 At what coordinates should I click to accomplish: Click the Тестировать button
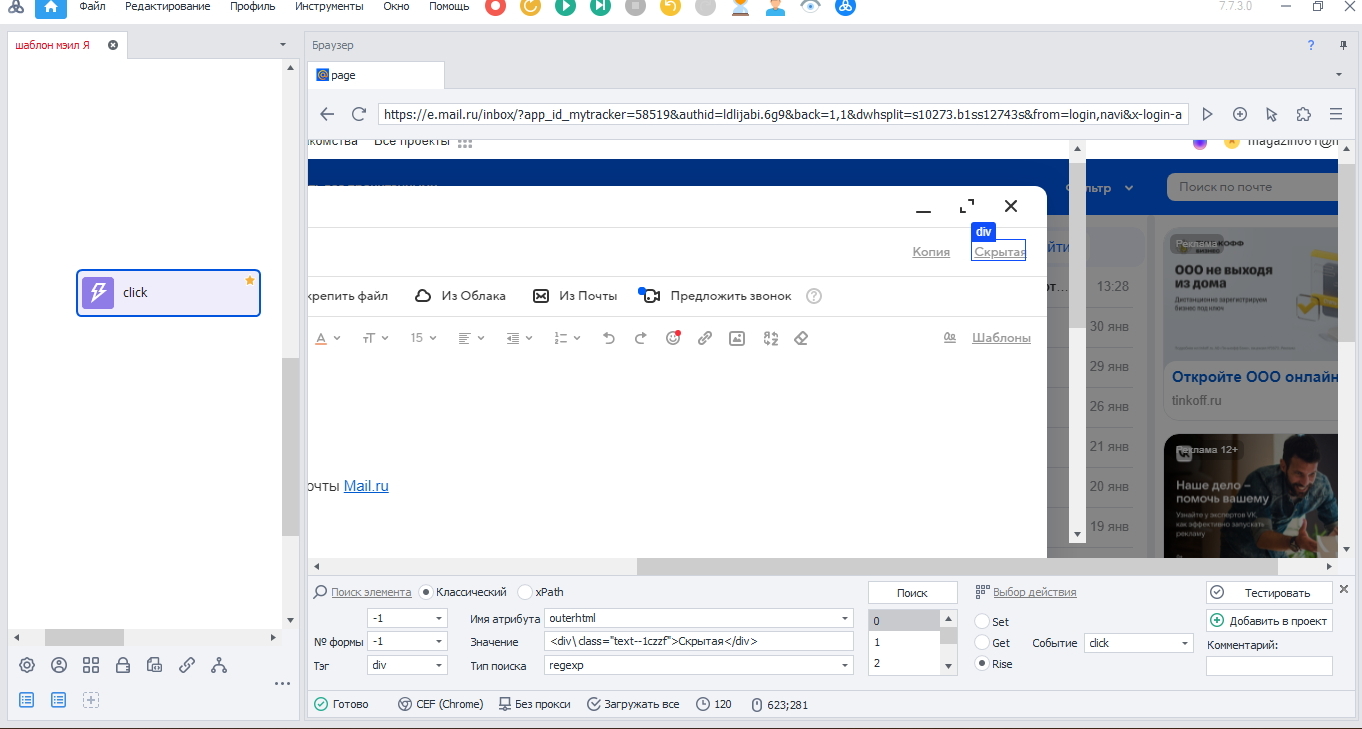tap(1270, 593)
